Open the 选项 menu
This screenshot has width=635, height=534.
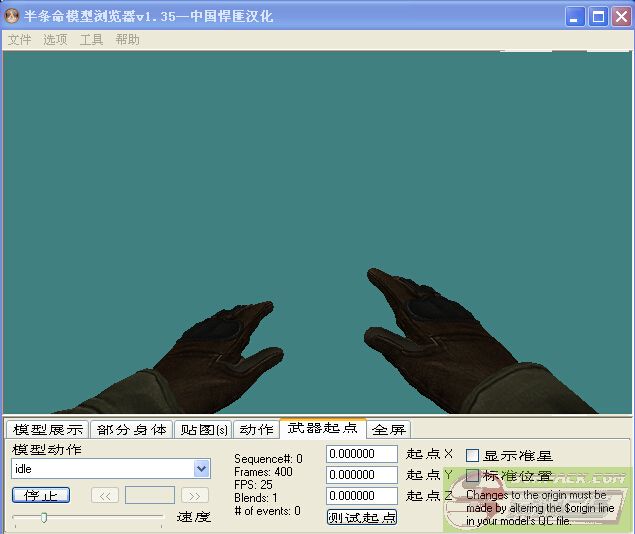[x=55, y=40]
